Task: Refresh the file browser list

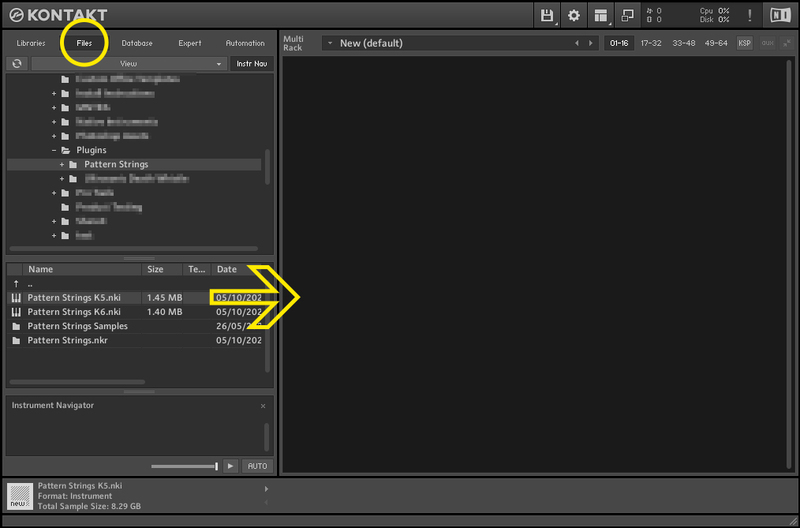Action: (17, 64)
